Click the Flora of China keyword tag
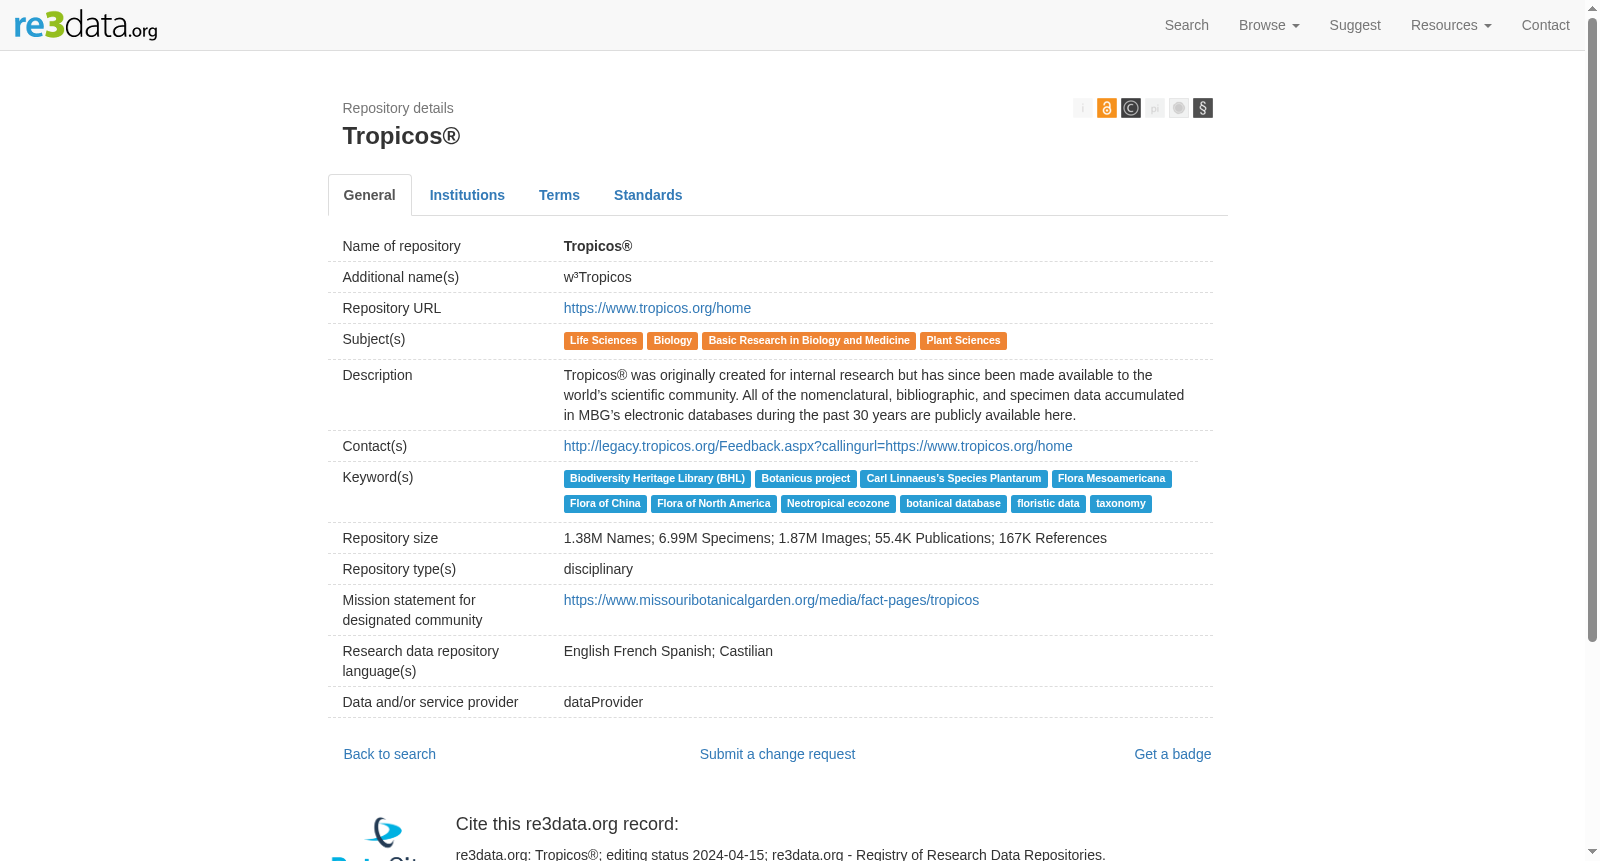This screenshot has height=861, width=1600. pyautogui.click(x=605, y=504)
